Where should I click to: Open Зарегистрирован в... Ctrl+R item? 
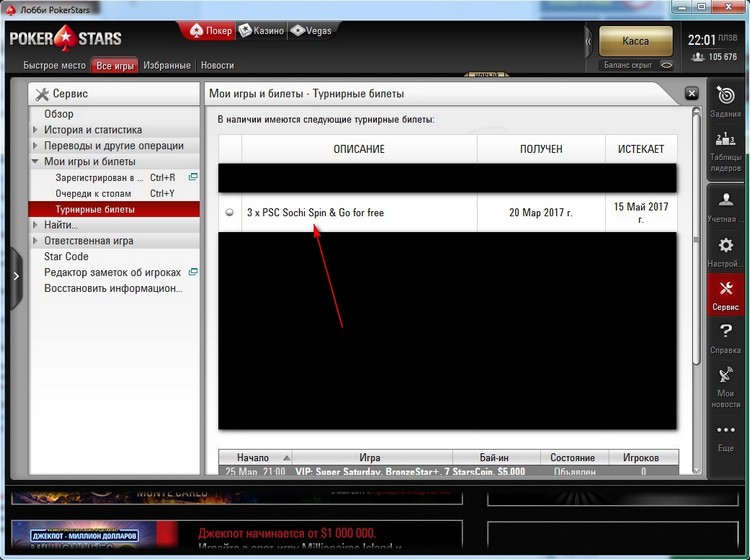click(x=114, y=177)
